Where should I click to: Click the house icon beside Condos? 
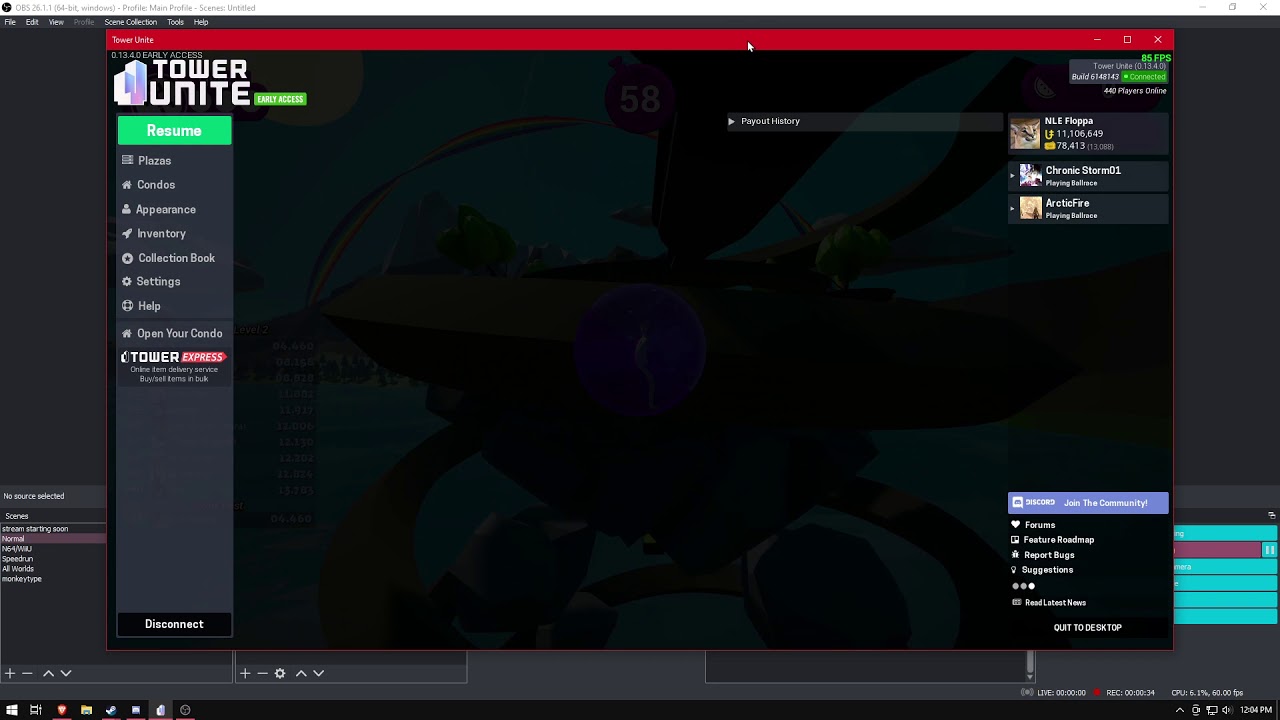click(127, 185)
